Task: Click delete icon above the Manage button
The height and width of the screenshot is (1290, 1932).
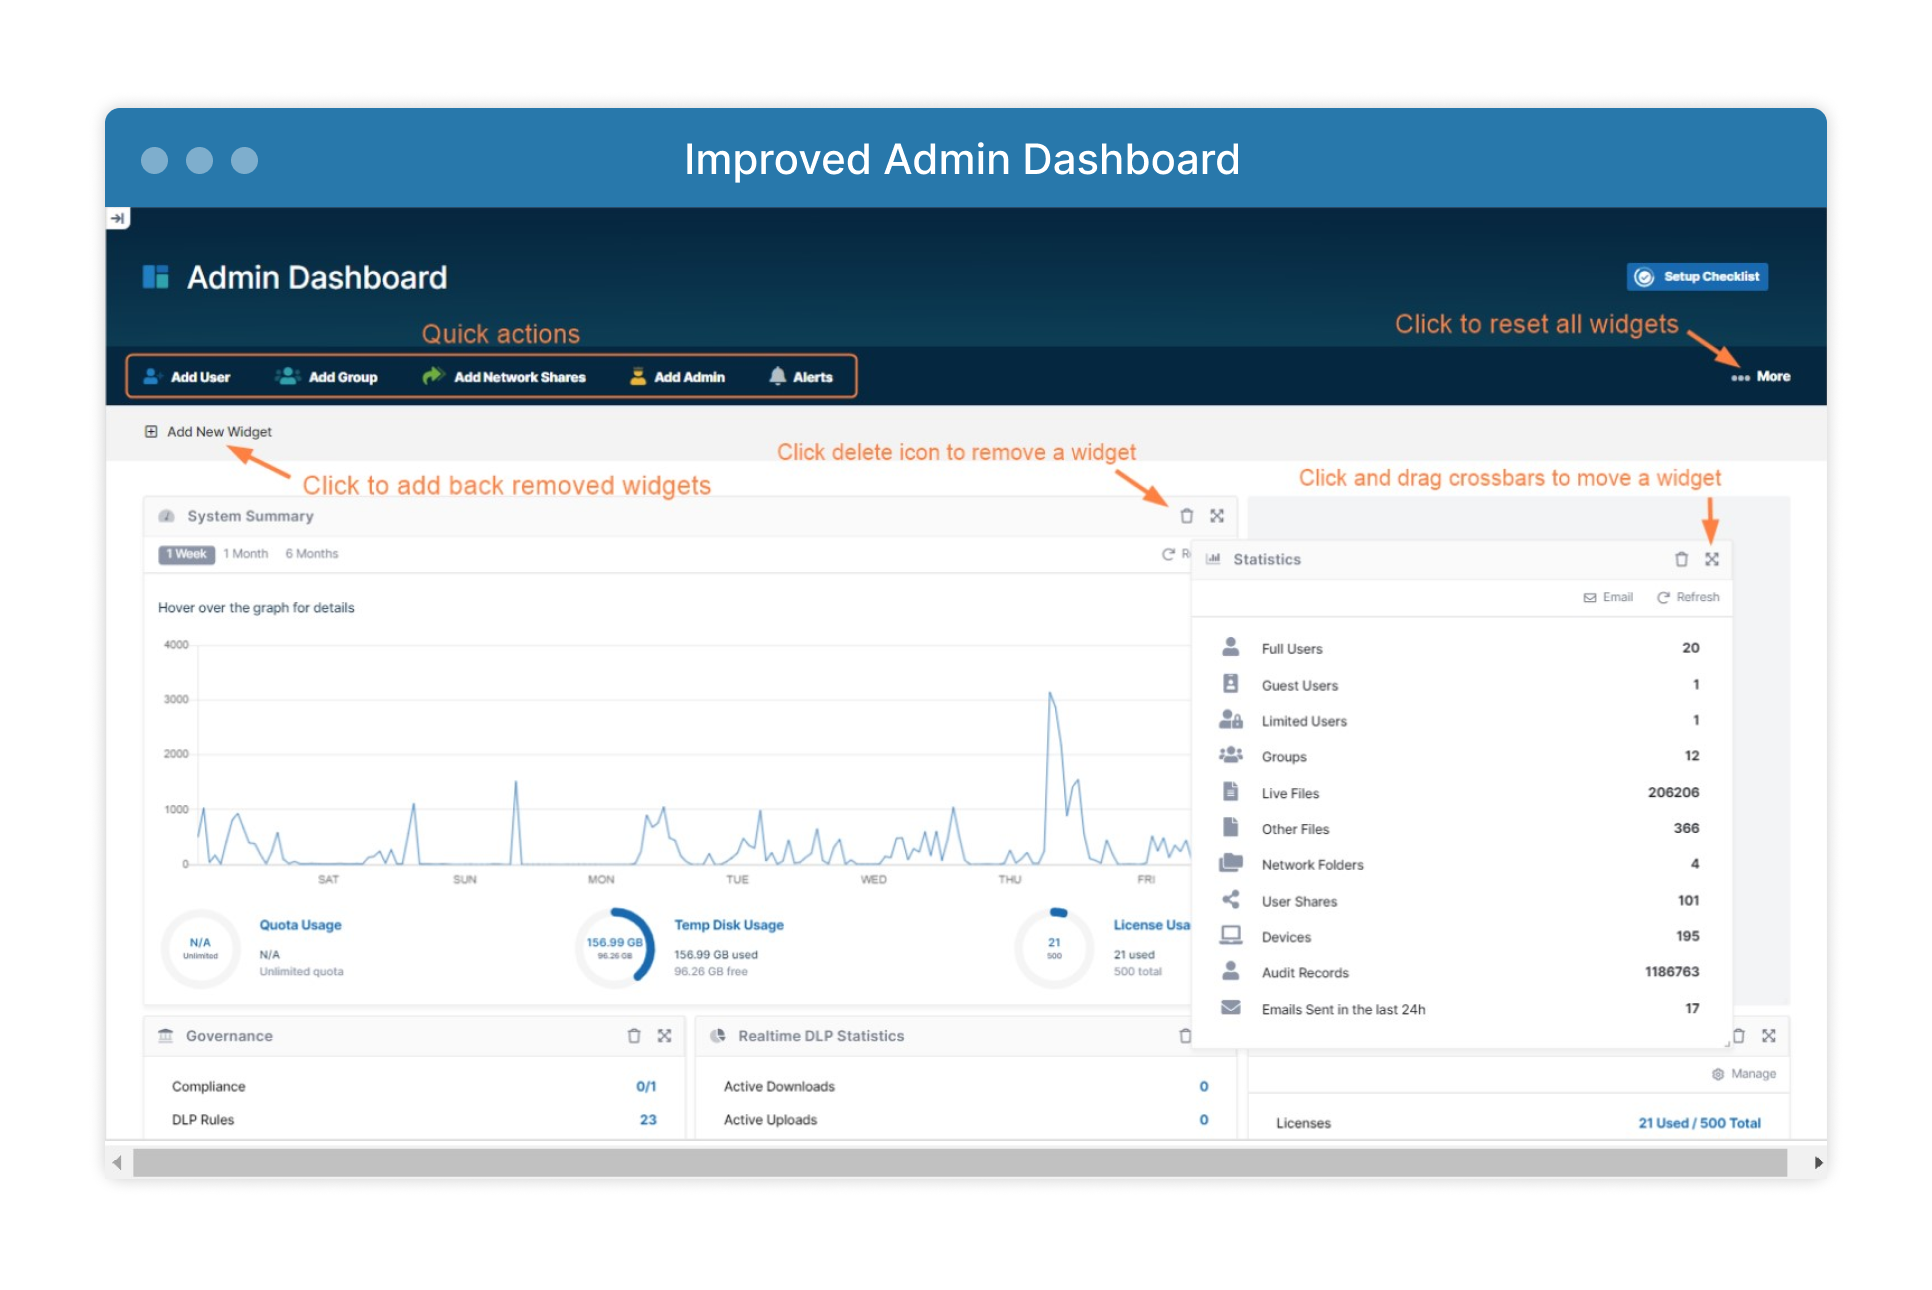Action: [x=1739, y=1036]
